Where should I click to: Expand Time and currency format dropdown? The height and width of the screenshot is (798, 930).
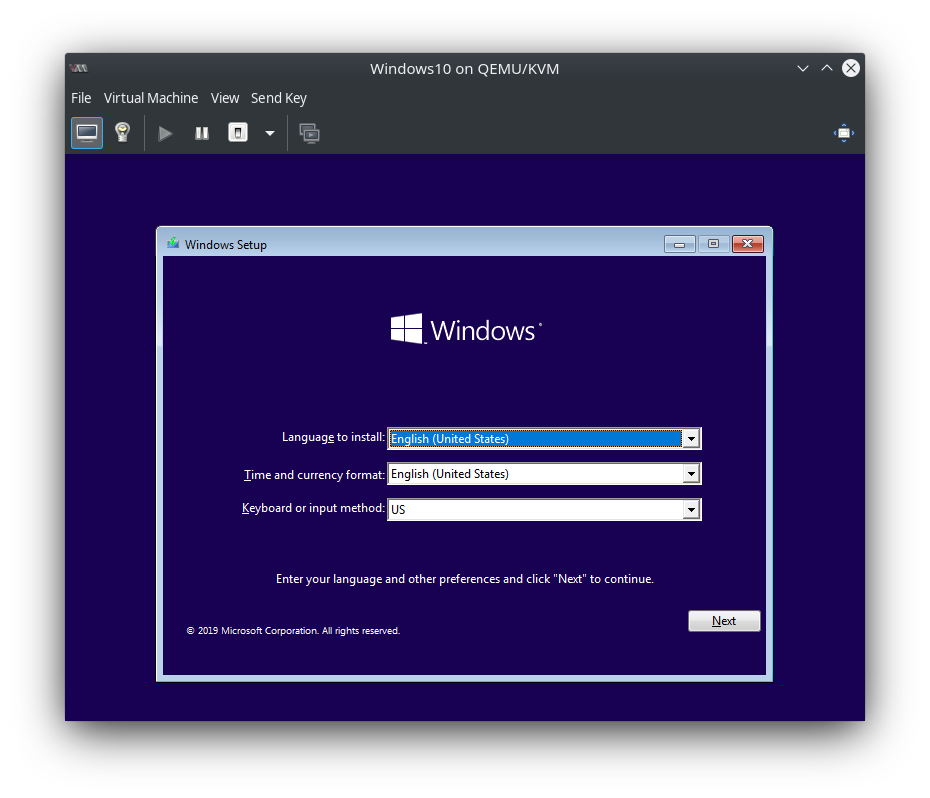(x=691, y=474)
